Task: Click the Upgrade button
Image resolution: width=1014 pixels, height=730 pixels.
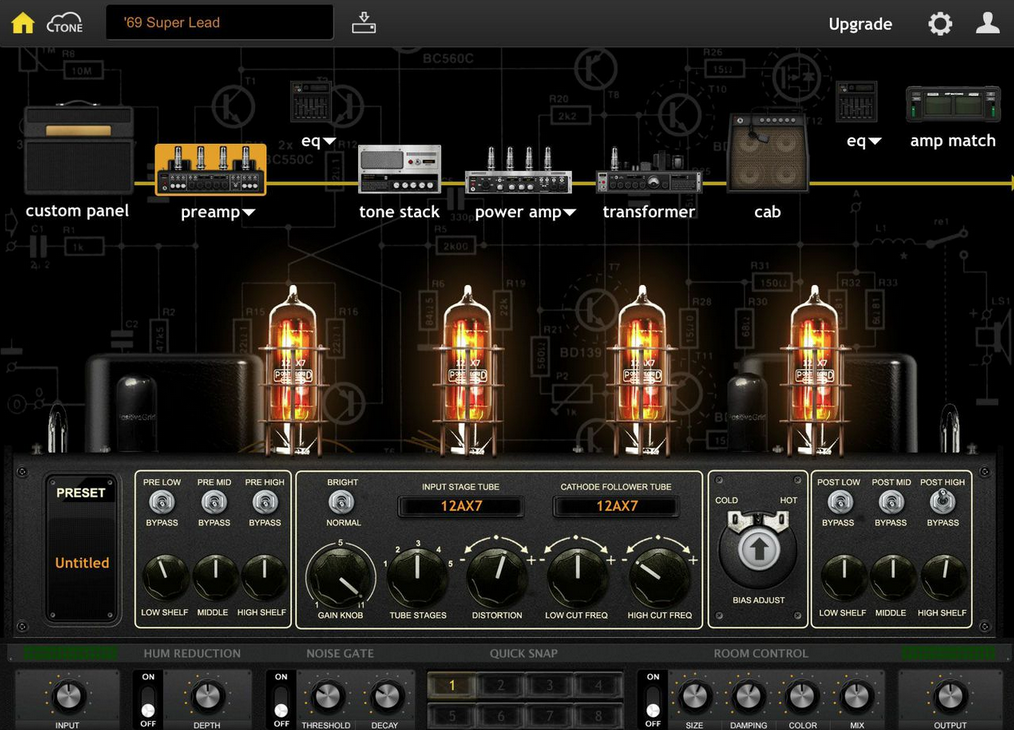Action: pos(860,24)
